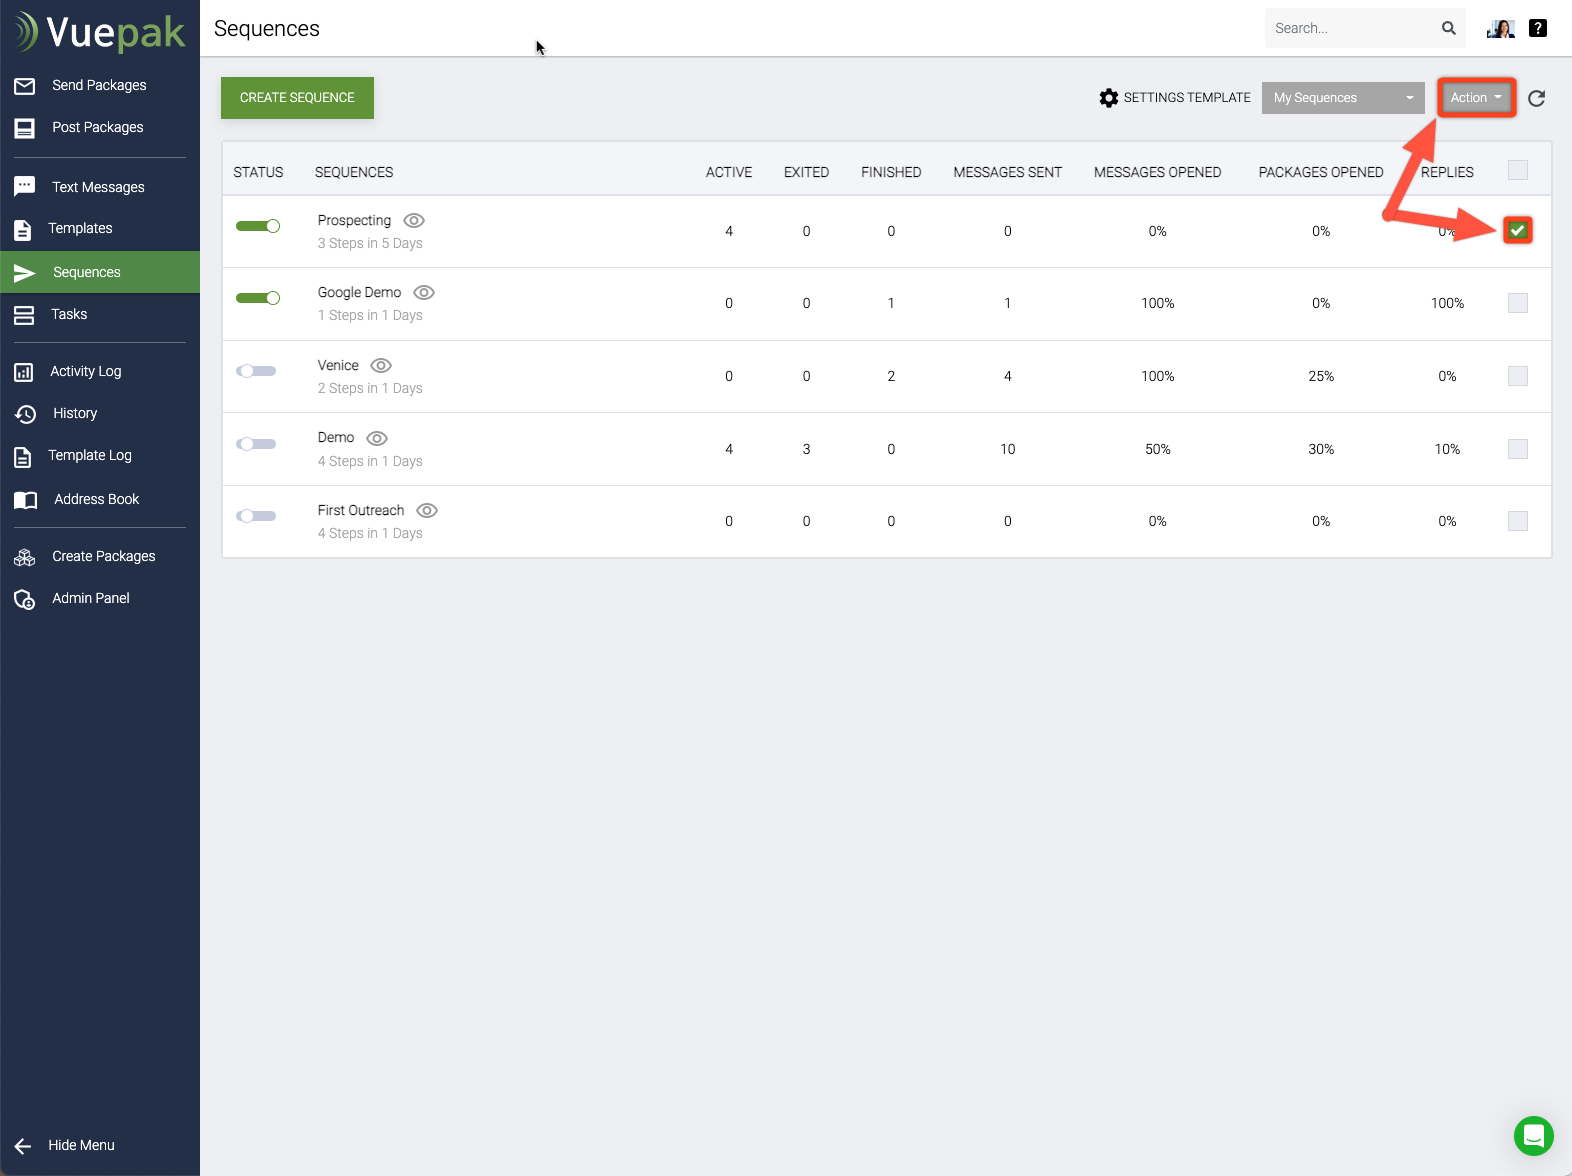Viewport: 1572px width, 1176px height.
Task: Enable the First Outreach status toggle
Action: pyautogui.click(x=256, y=516)
